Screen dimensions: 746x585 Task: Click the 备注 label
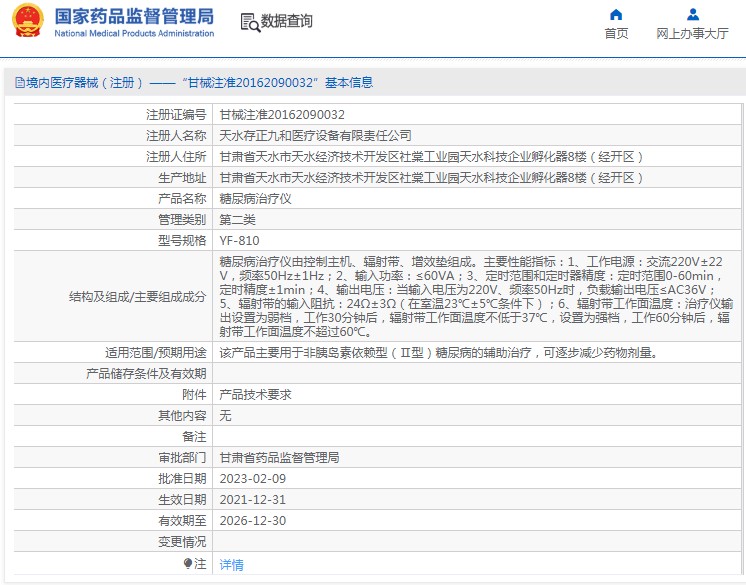click(x=194, y=437)
